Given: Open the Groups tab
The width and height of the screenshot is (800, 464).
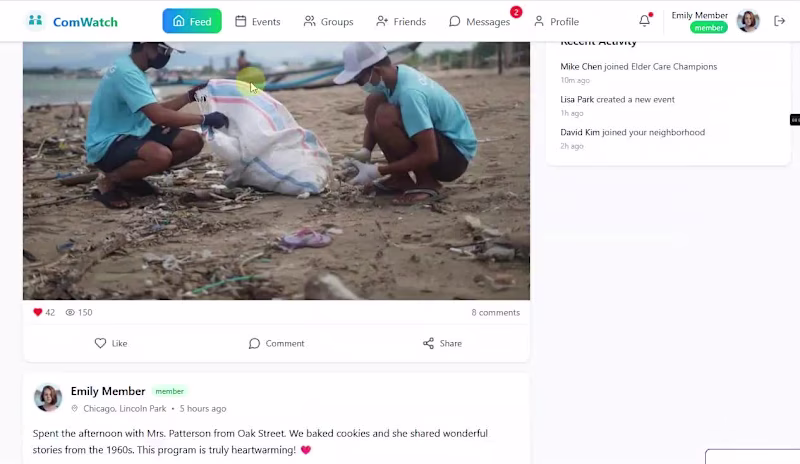Looking at the screenshot, I should tap(329, 21).
